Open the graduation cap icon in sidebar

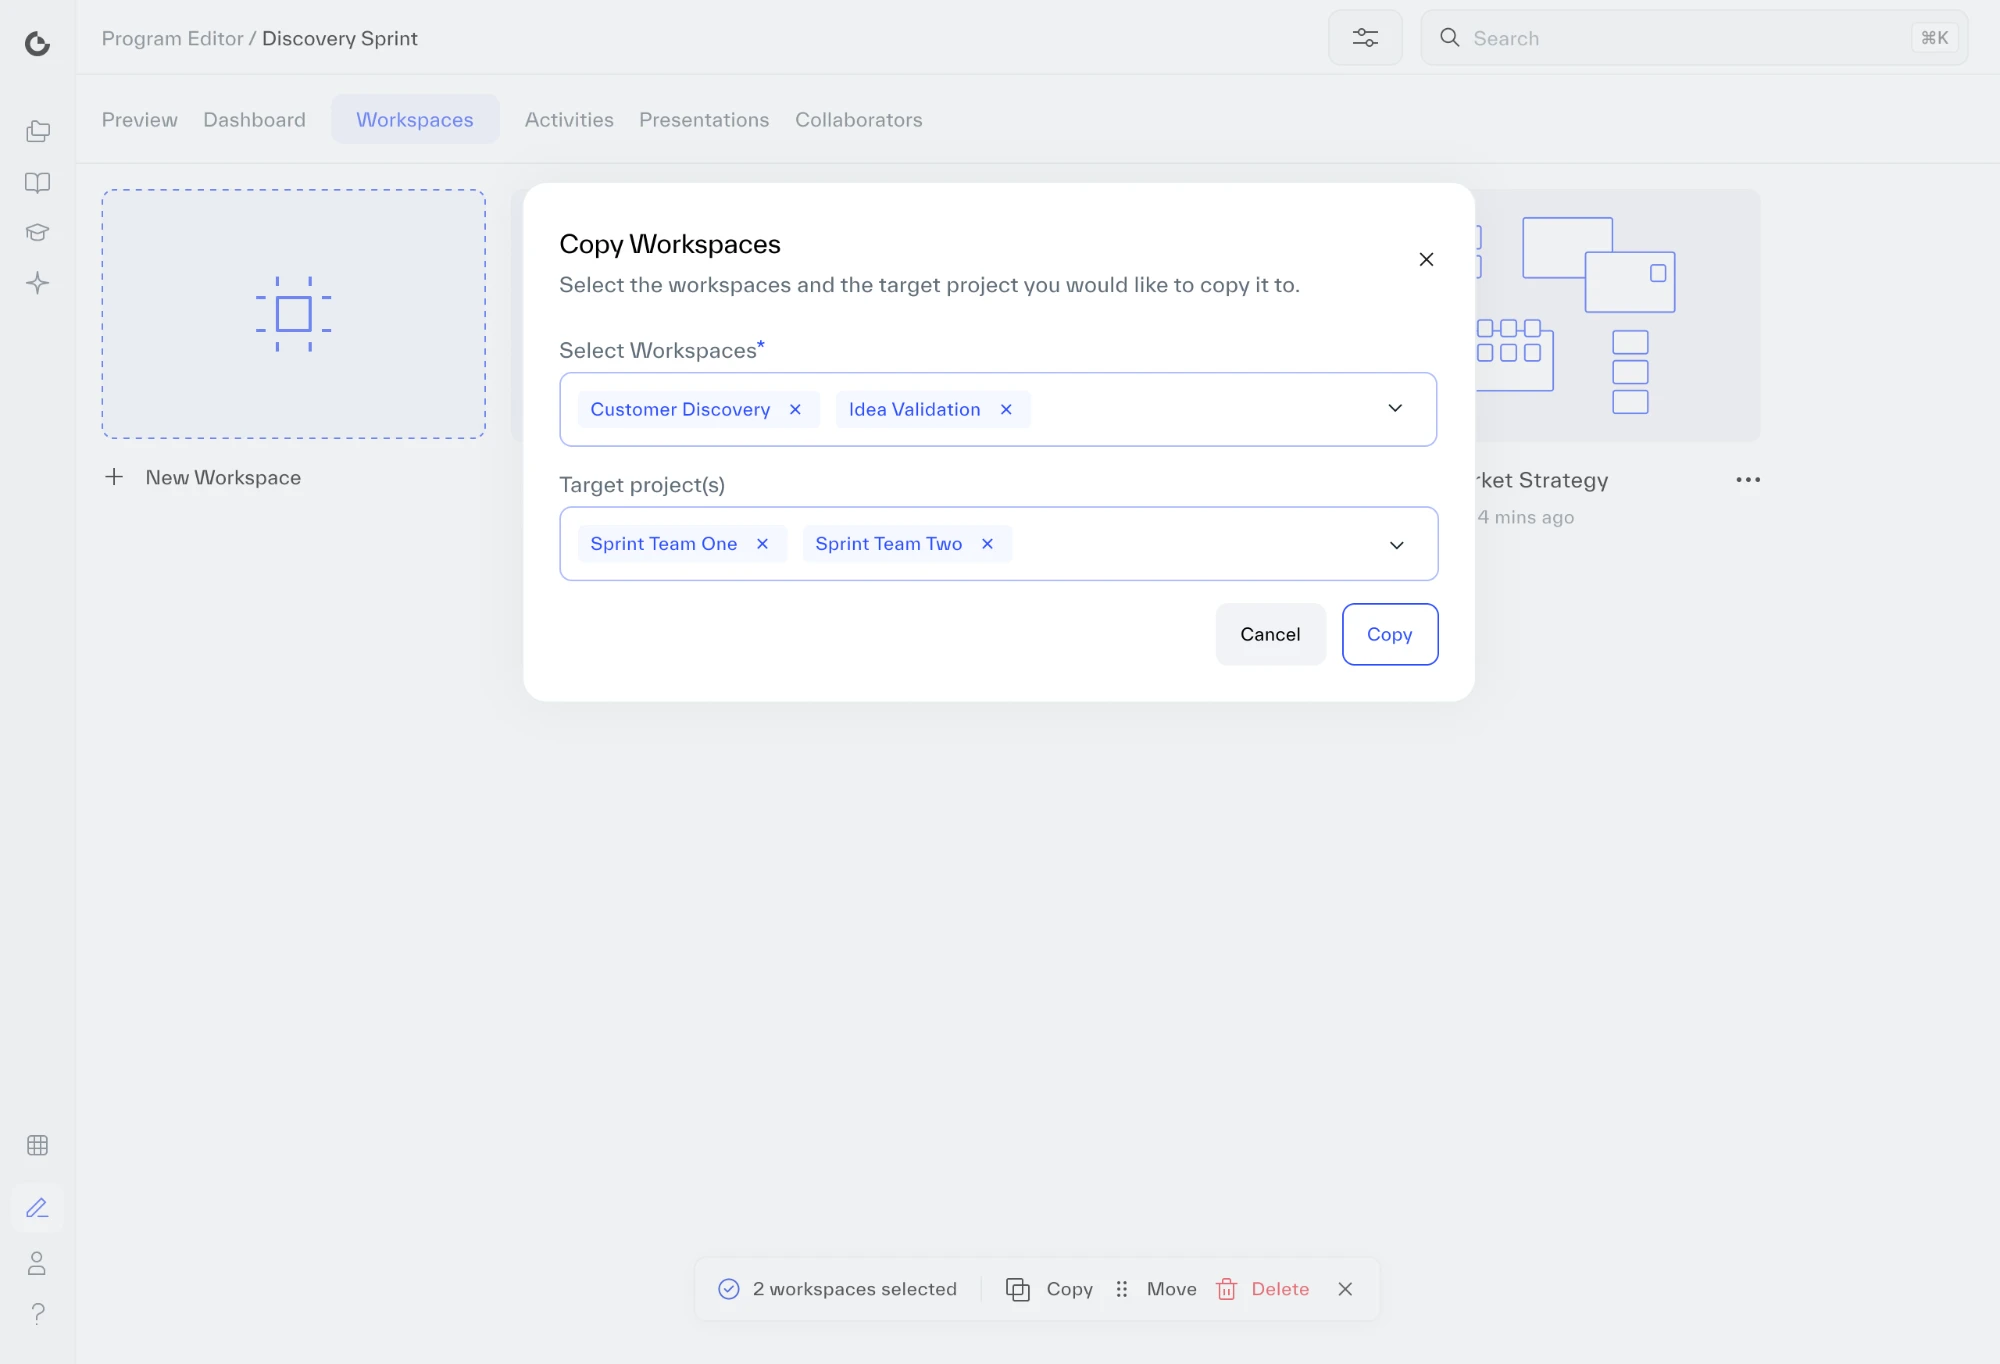[x=37, y=232]
